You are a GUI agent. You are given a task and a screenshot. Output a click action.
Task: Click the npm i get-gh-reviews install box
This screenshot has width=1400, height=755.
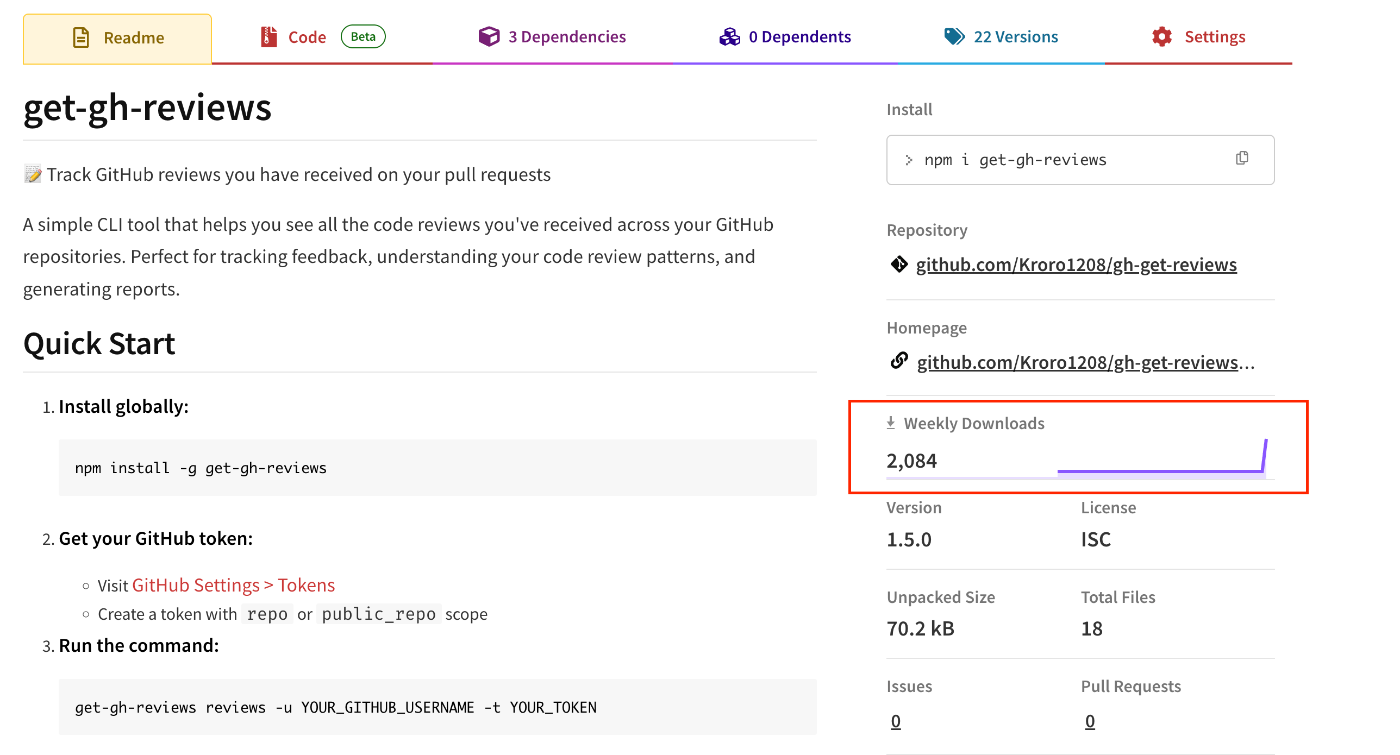(x=1080, y=160)
